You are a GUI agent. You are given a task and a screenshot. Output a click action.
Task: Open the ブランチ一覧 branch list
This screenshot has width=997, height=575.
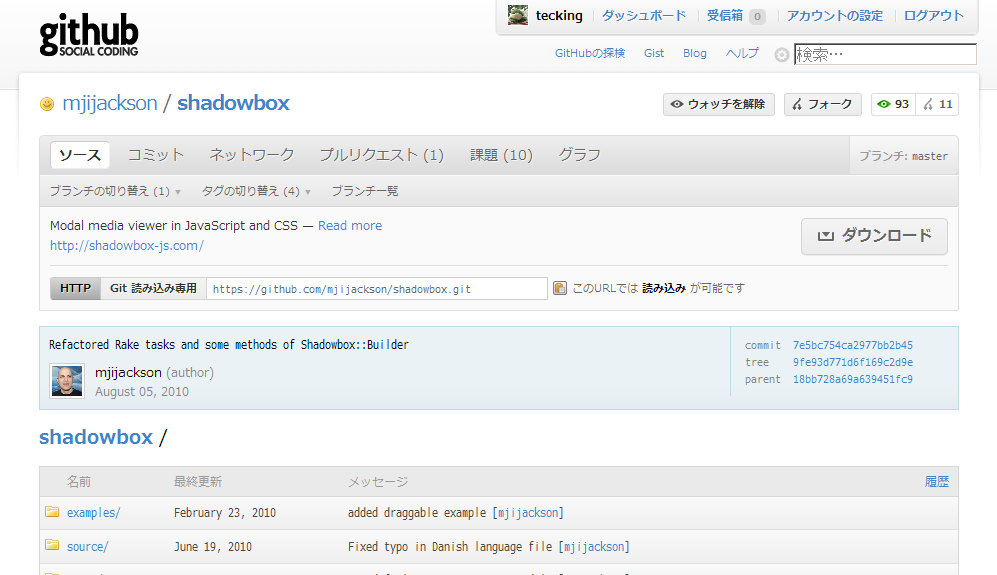click(x=365, y=191)
